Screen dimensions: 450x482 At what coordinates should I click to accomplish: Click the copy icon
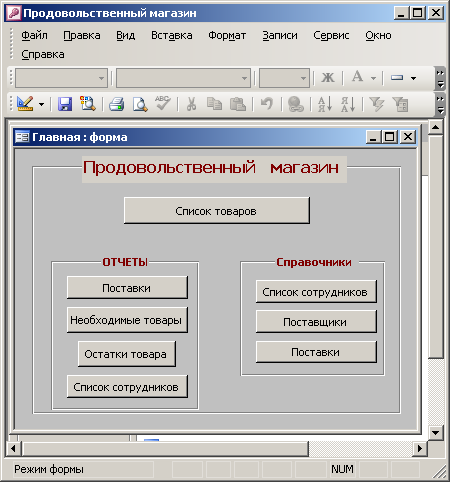click(x=214, y=104)
